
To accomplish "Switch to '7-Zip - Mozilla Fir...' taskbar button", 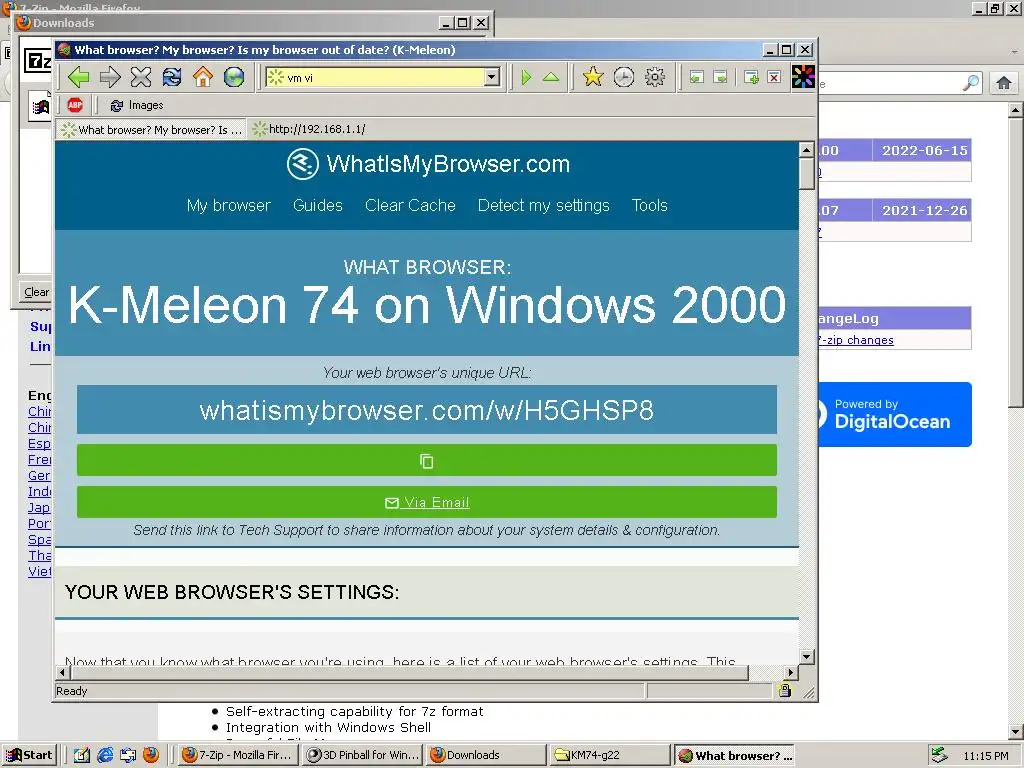I will pos(238,755).
